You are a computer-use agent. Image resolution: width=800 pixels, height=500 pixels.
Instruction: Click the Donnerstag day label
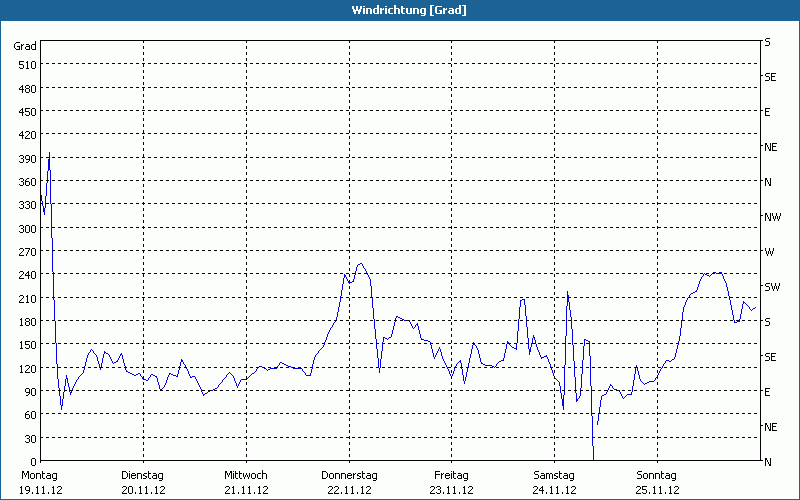[349, 476]
